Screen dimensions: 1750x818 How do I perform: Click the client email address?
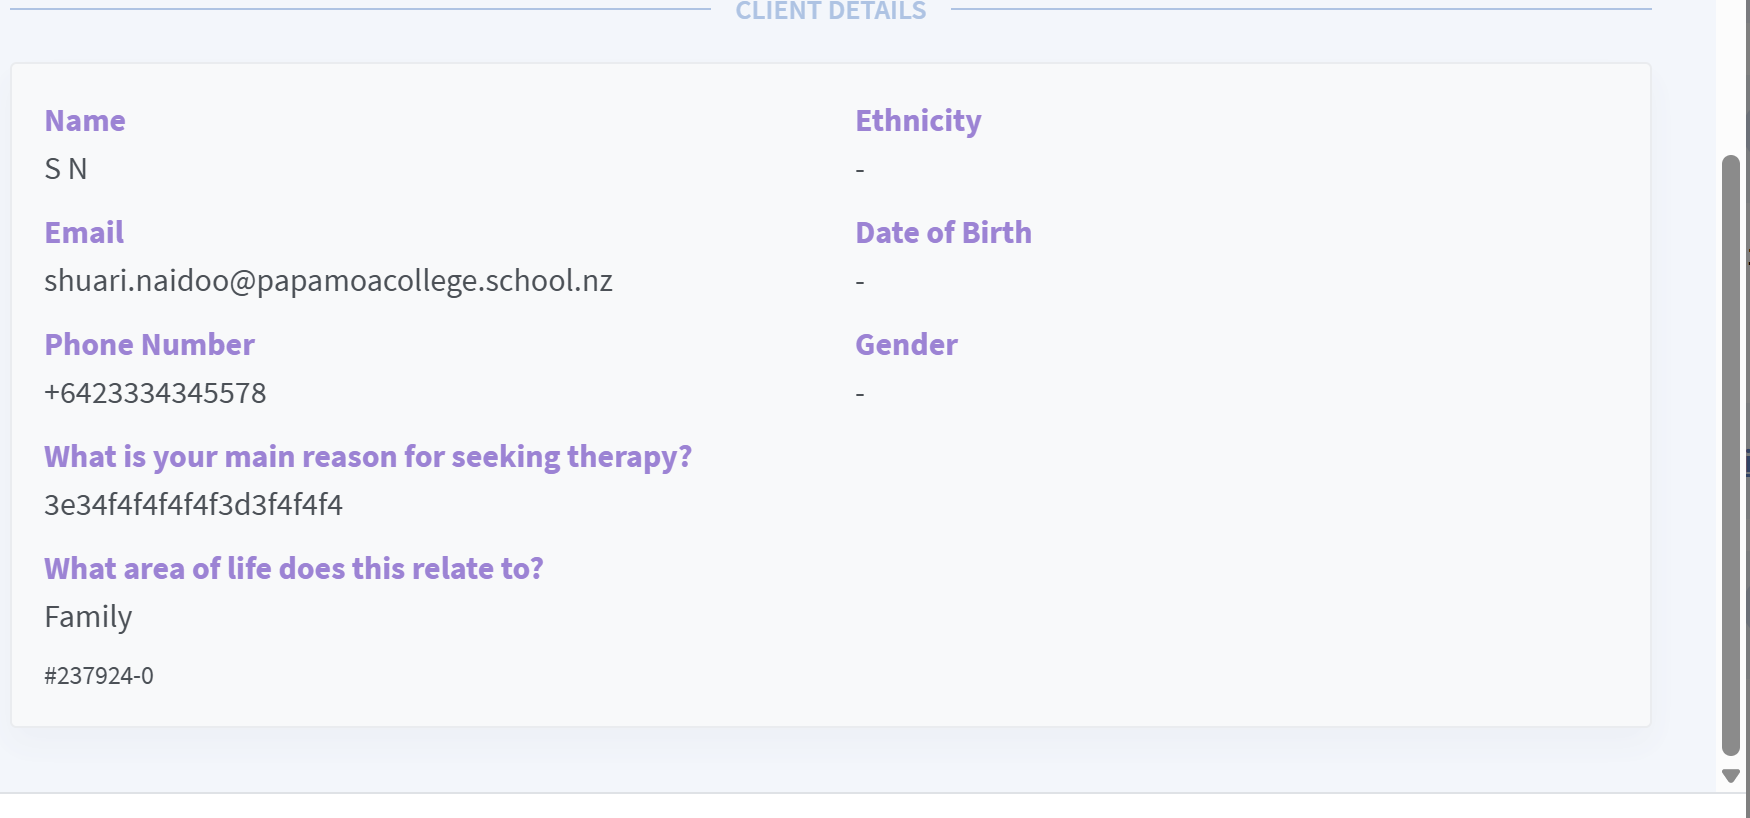click(328, 281)
